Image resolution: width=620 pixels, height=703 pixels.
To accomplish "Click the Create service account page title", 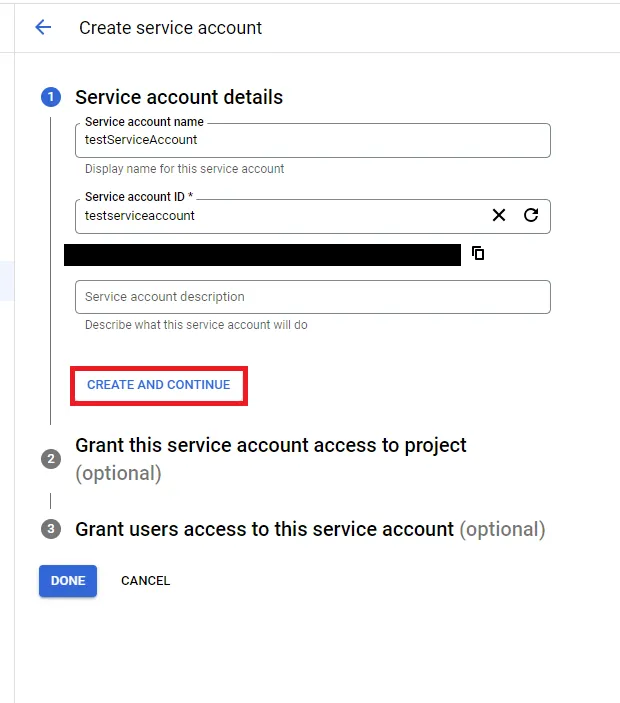I will [x=171, y=28].
